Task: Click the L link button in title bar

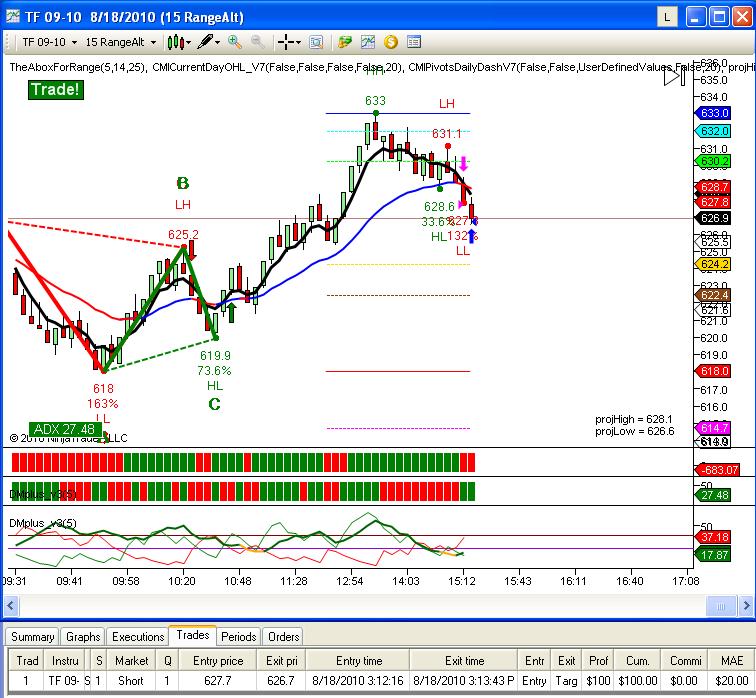Action: [667, 17]
